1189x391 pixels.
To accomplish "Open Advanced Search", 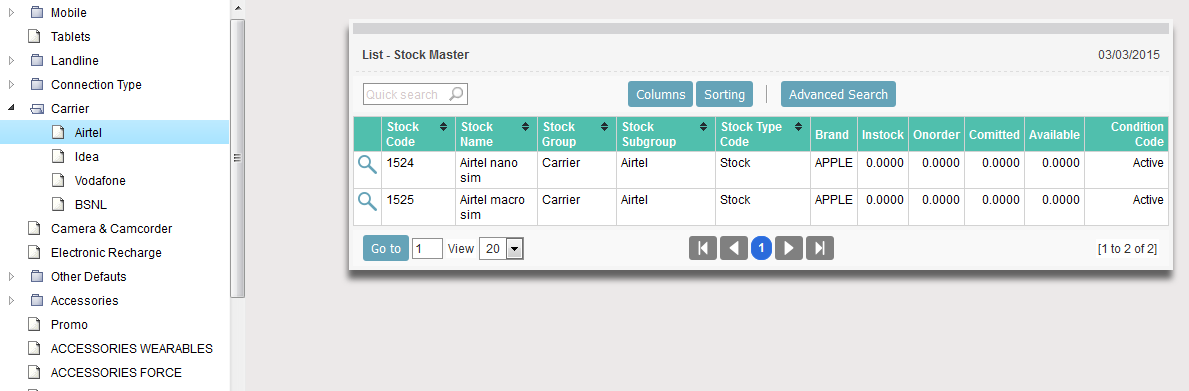I will pyautogui.click(x=838, y=95).
